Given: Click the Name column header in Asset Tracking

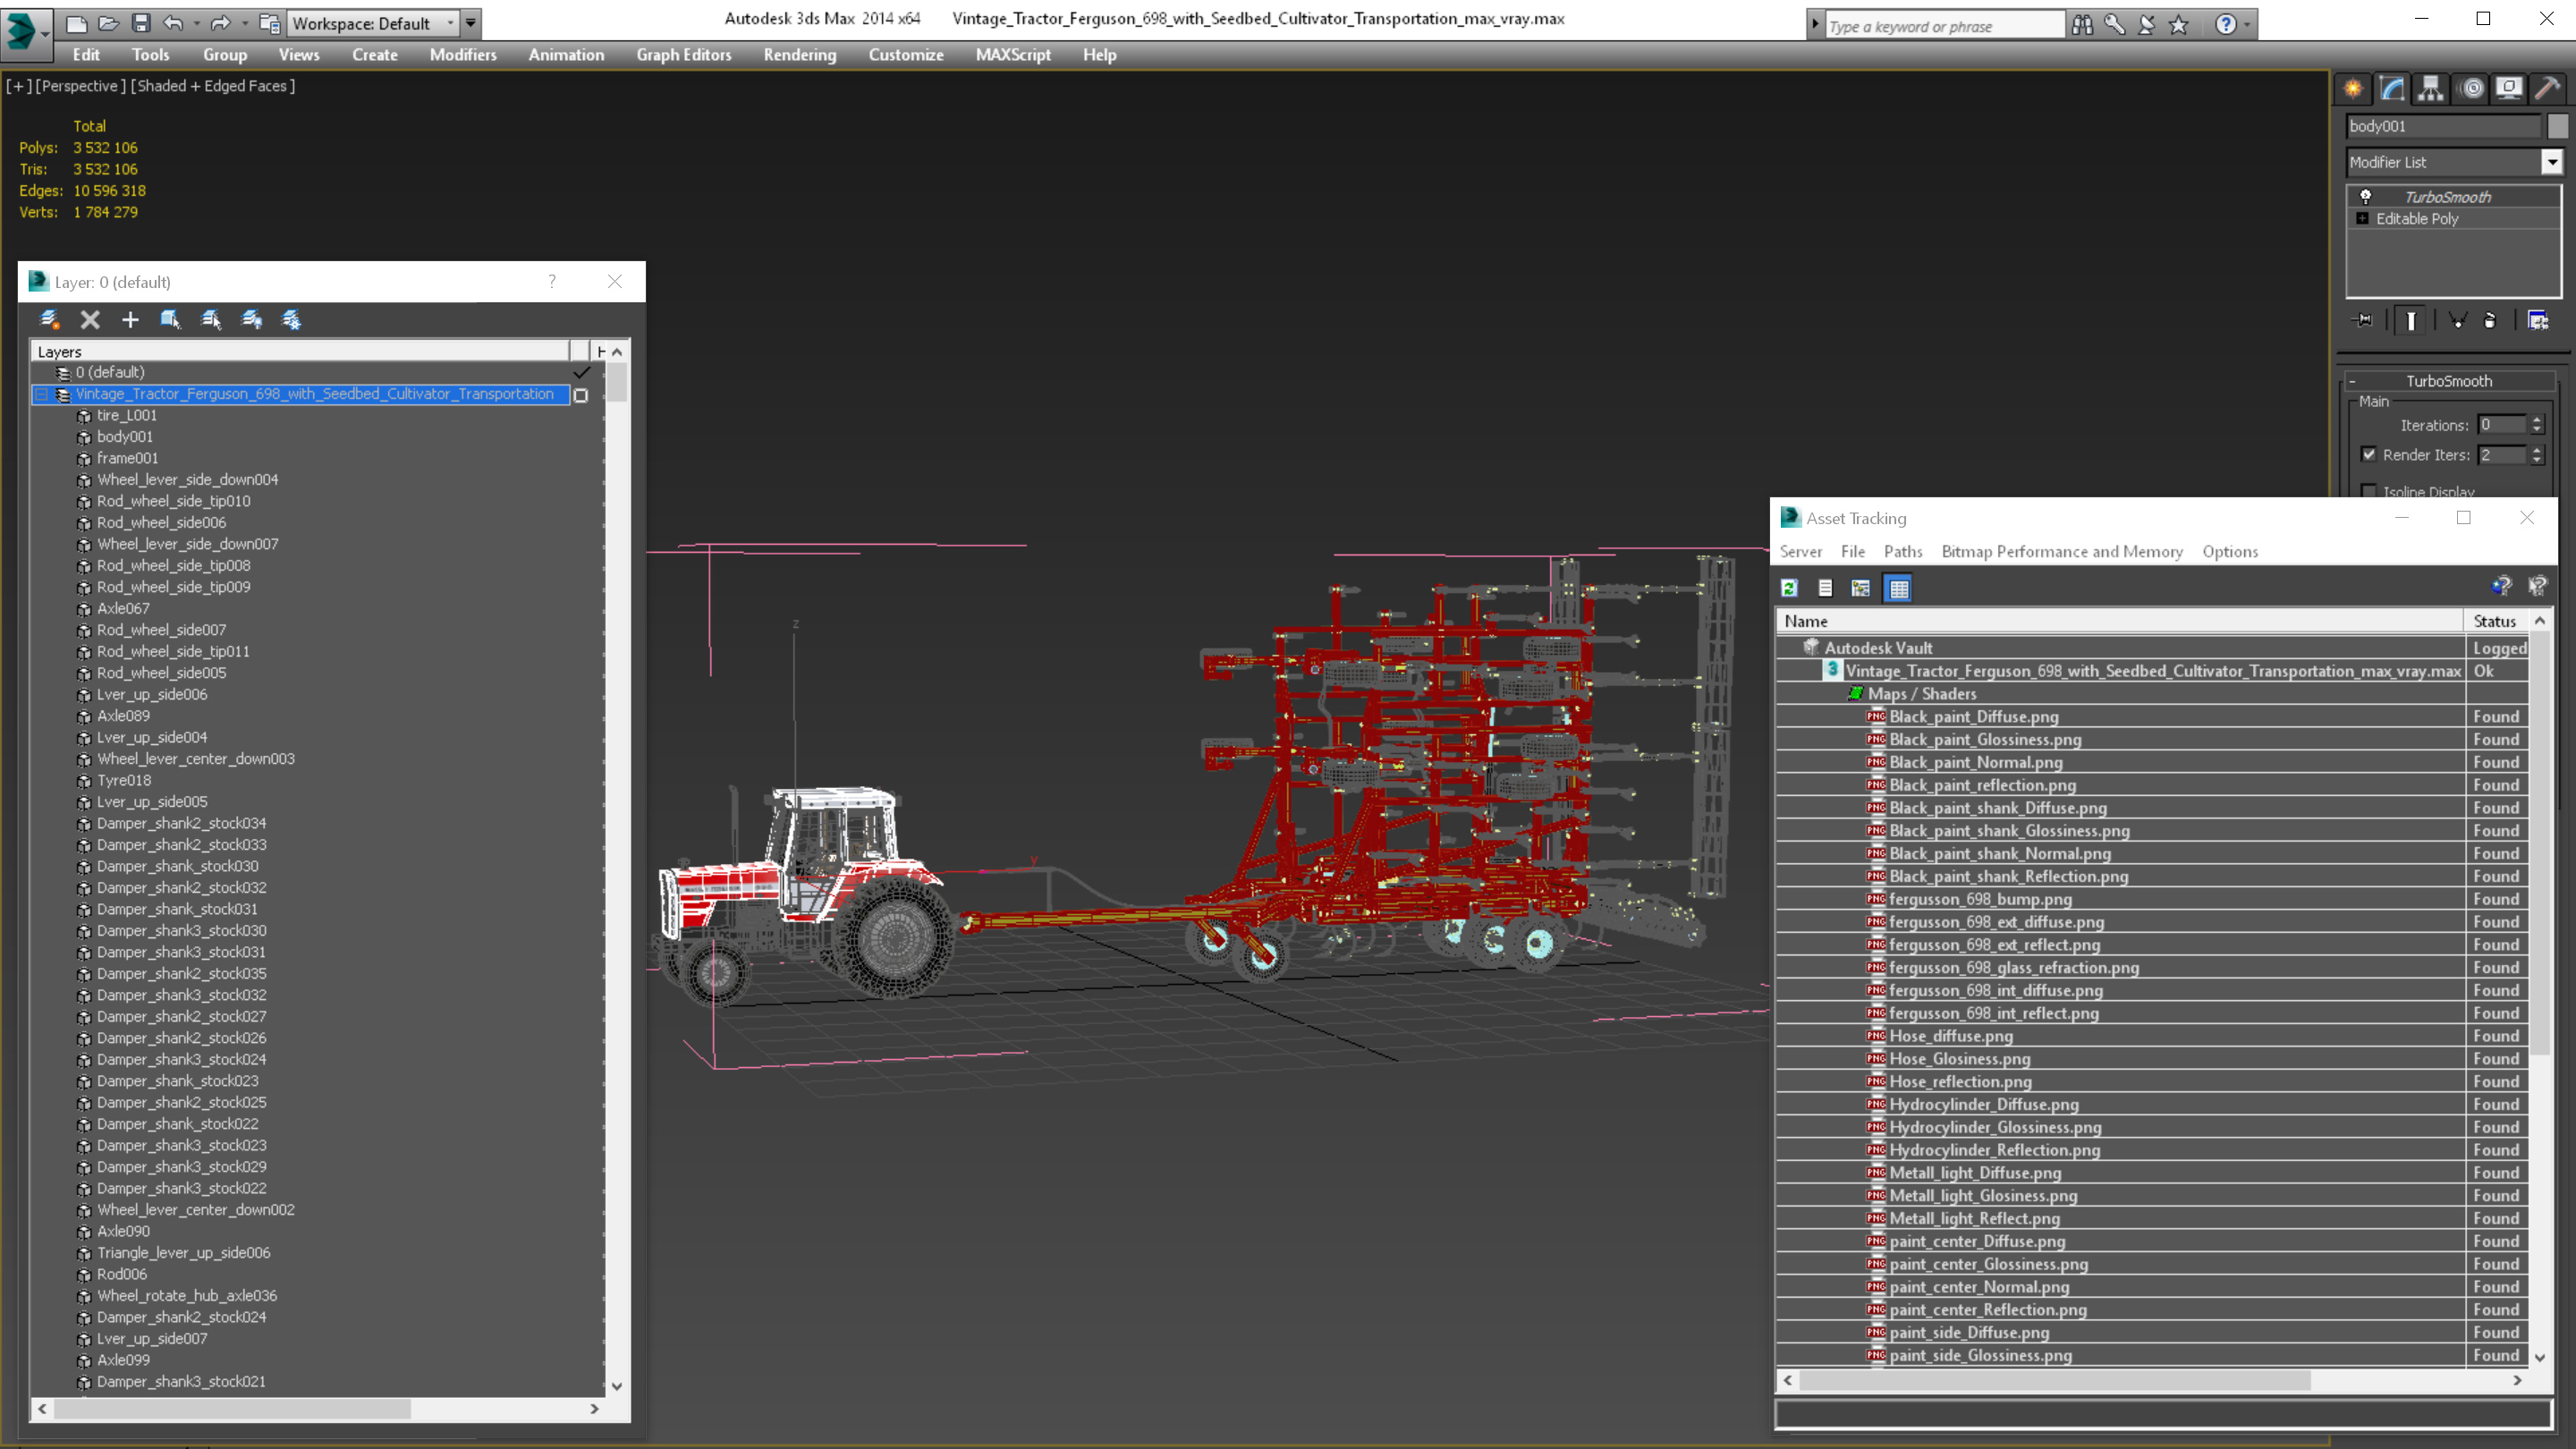Looking at the screenshot, I should [2121, 621].
